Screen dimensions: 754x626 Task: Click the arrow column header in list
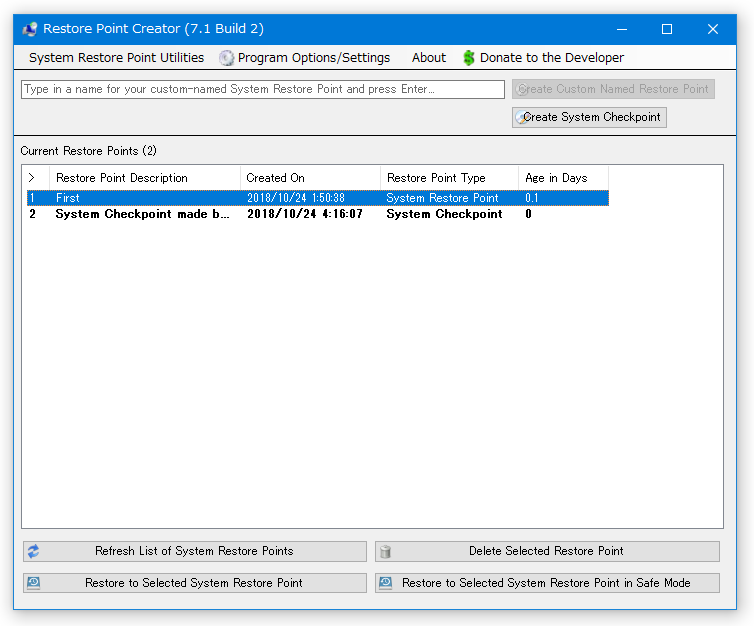[36, 178]
